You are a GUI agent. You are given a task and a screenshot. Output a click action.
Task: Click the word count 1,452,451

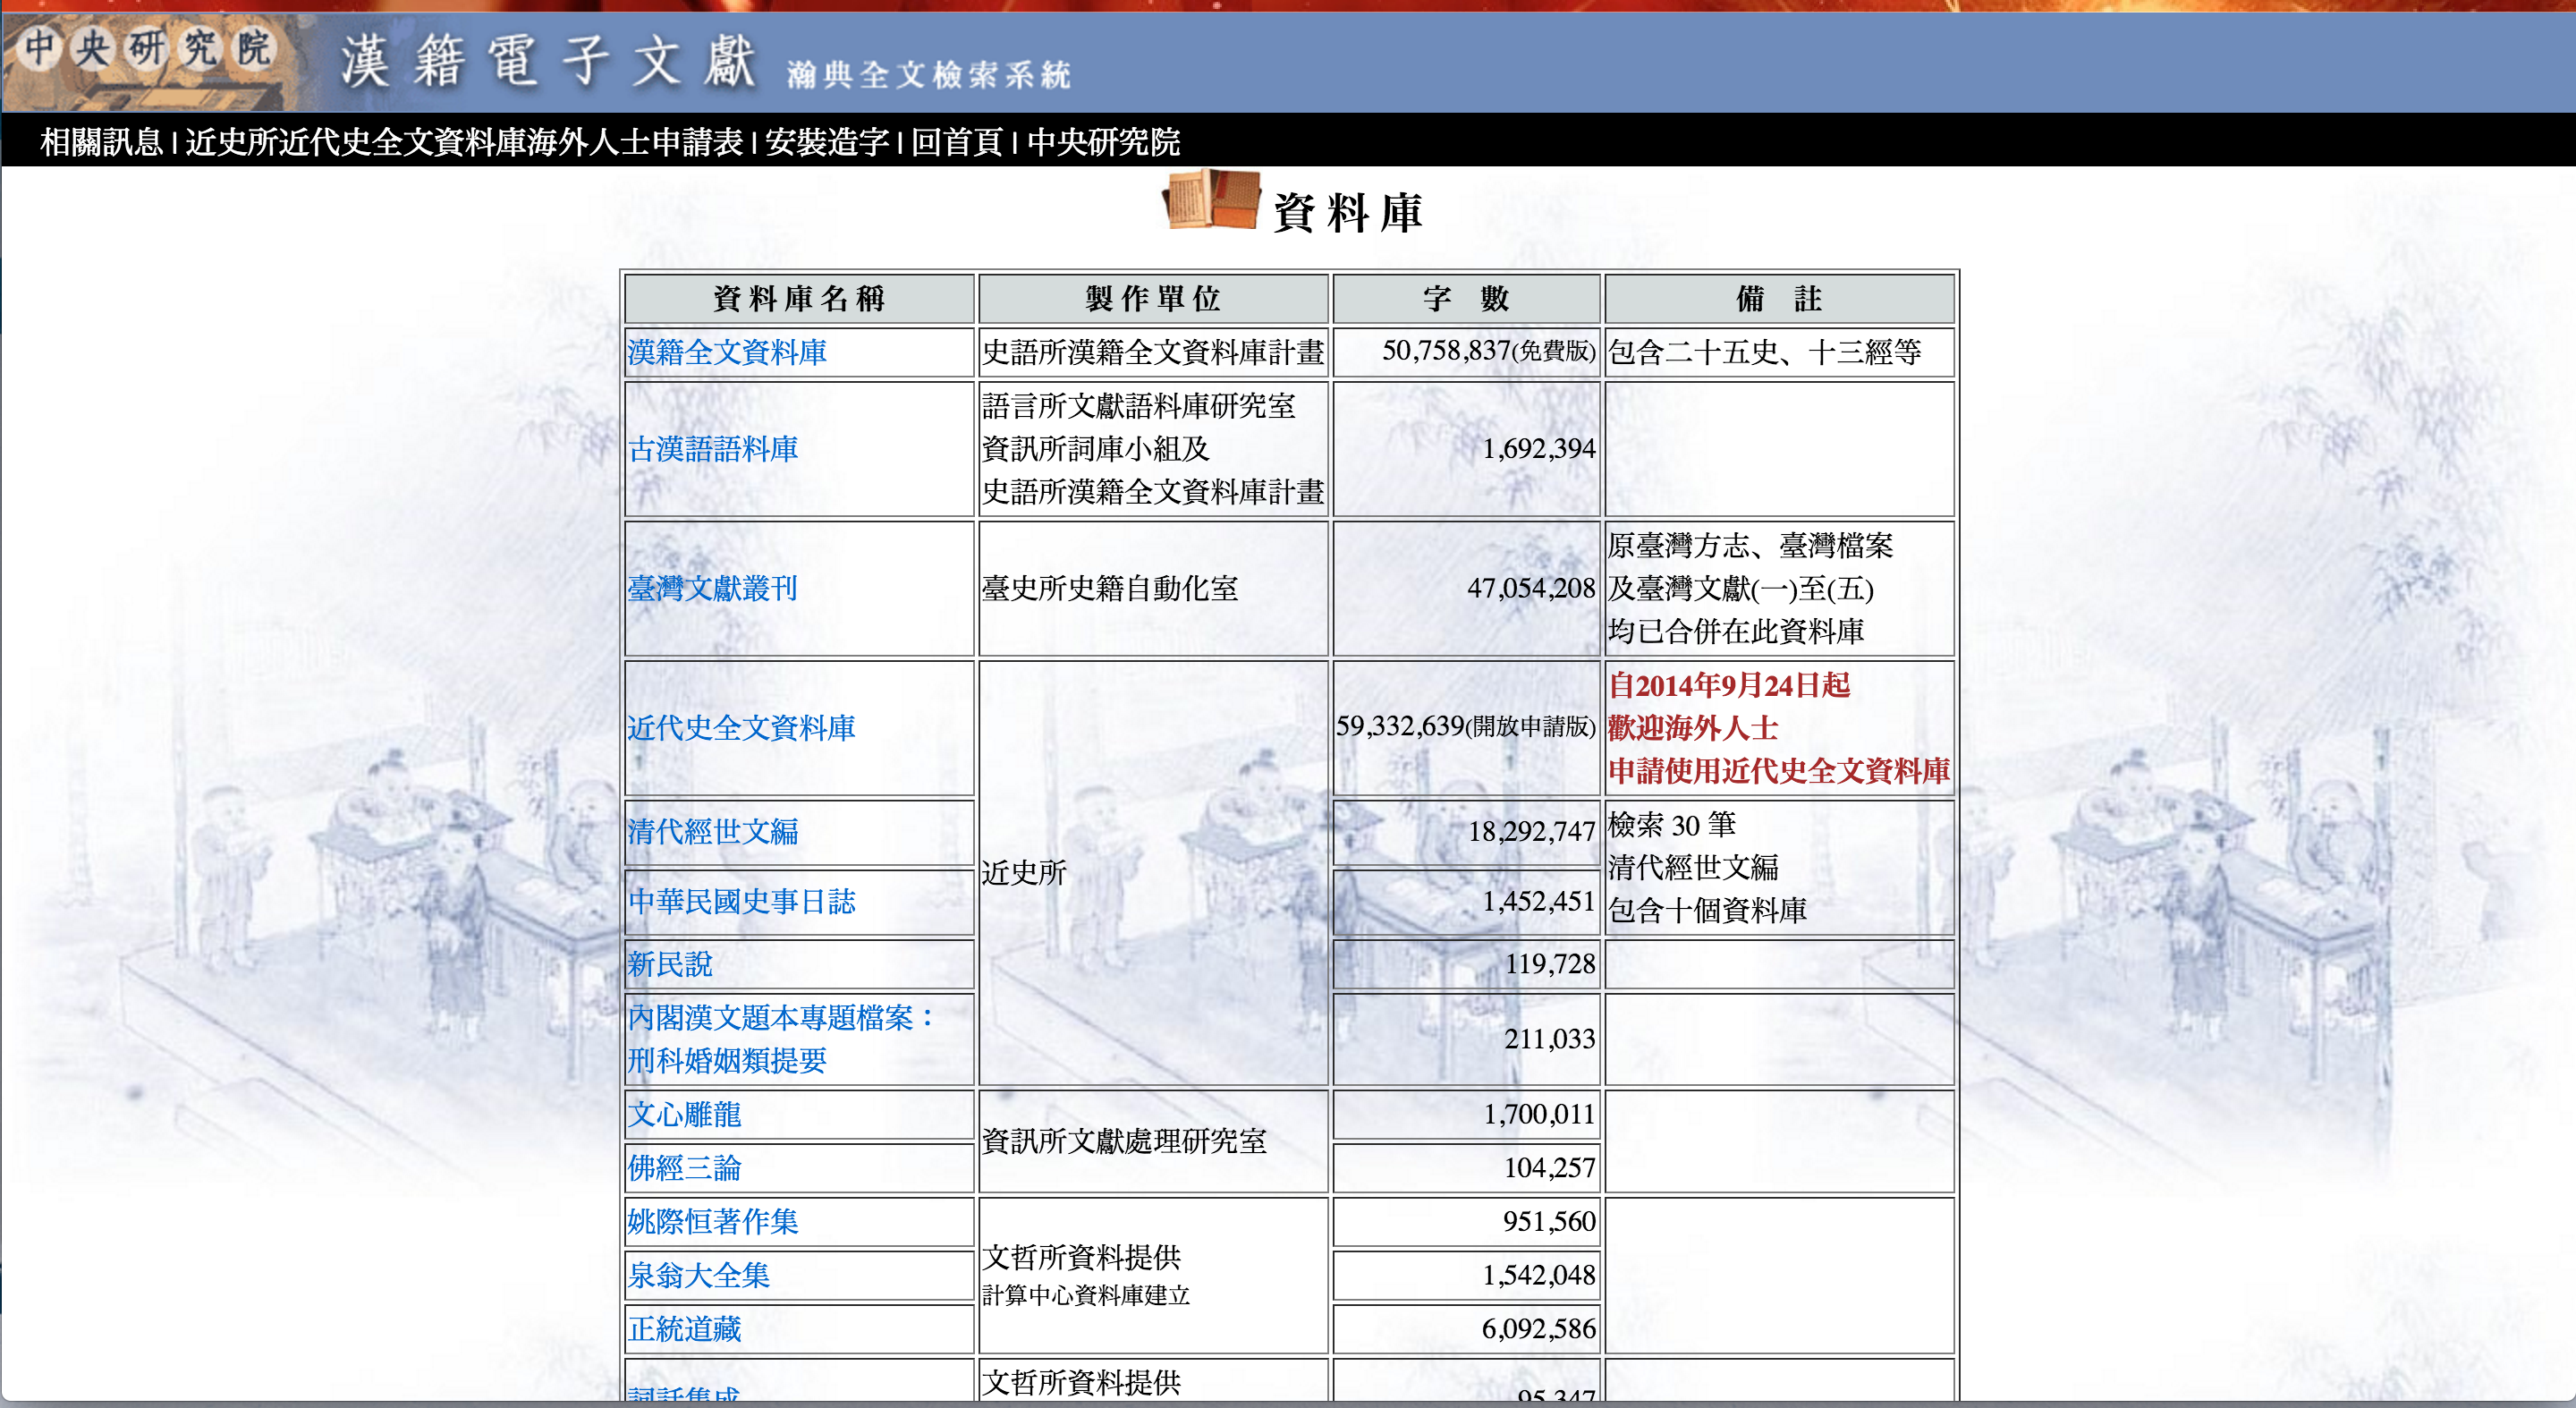pyautogui.click(x=1538, y=901)
